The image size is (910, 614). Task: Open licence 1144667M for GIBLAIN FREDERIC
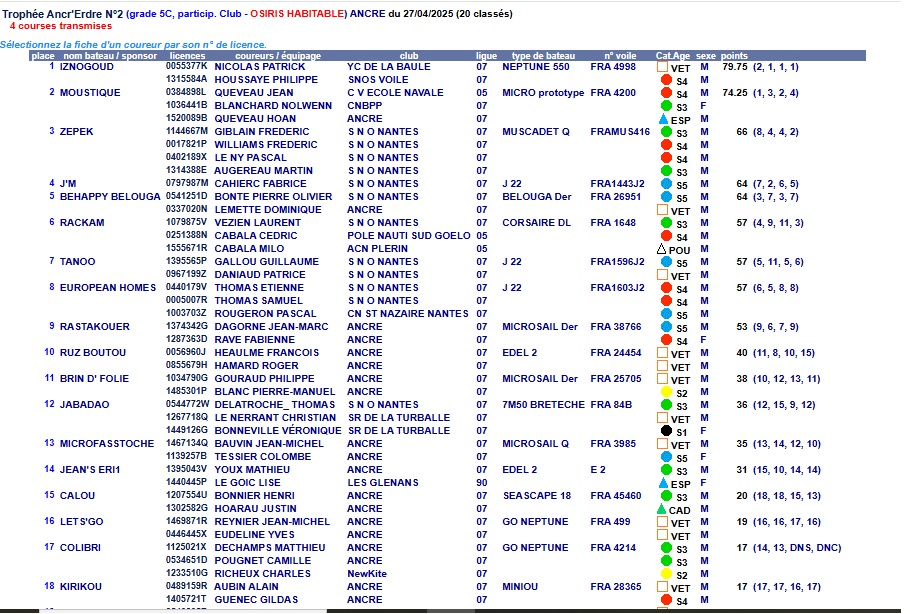pyautogui.click(x=187, y=132)
